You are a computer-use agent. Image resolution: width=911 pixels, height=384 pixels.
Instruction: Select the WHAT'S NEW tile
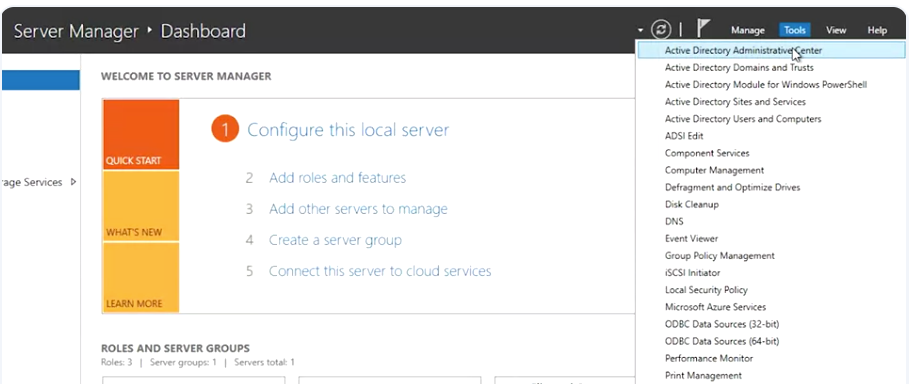[141, 206]
